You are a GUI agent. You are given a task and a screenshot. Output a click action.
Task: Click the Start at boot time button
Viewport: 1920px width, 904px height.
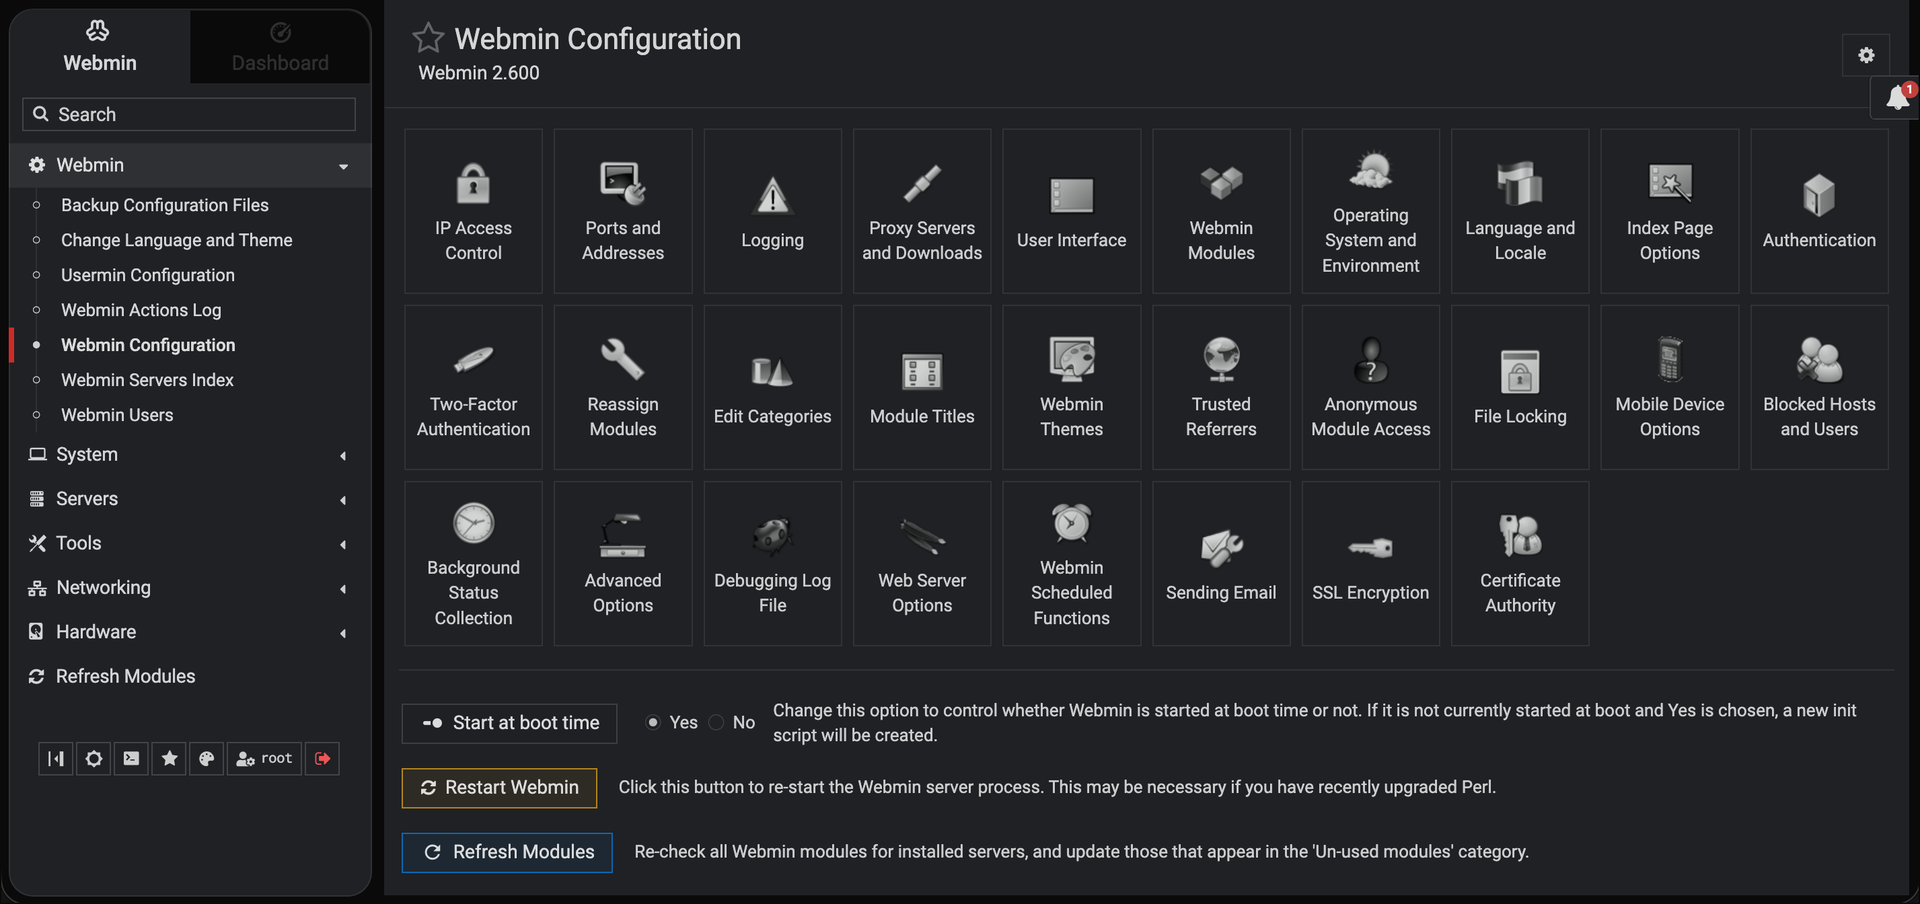click(x=509, y=723)
